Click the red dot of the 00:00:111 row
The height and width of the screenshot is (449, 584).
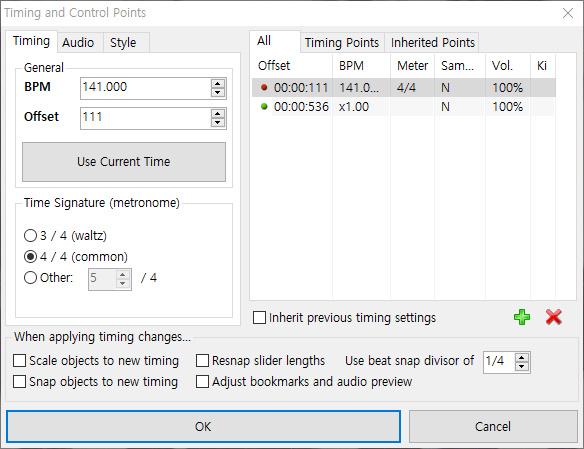[264, 87]
